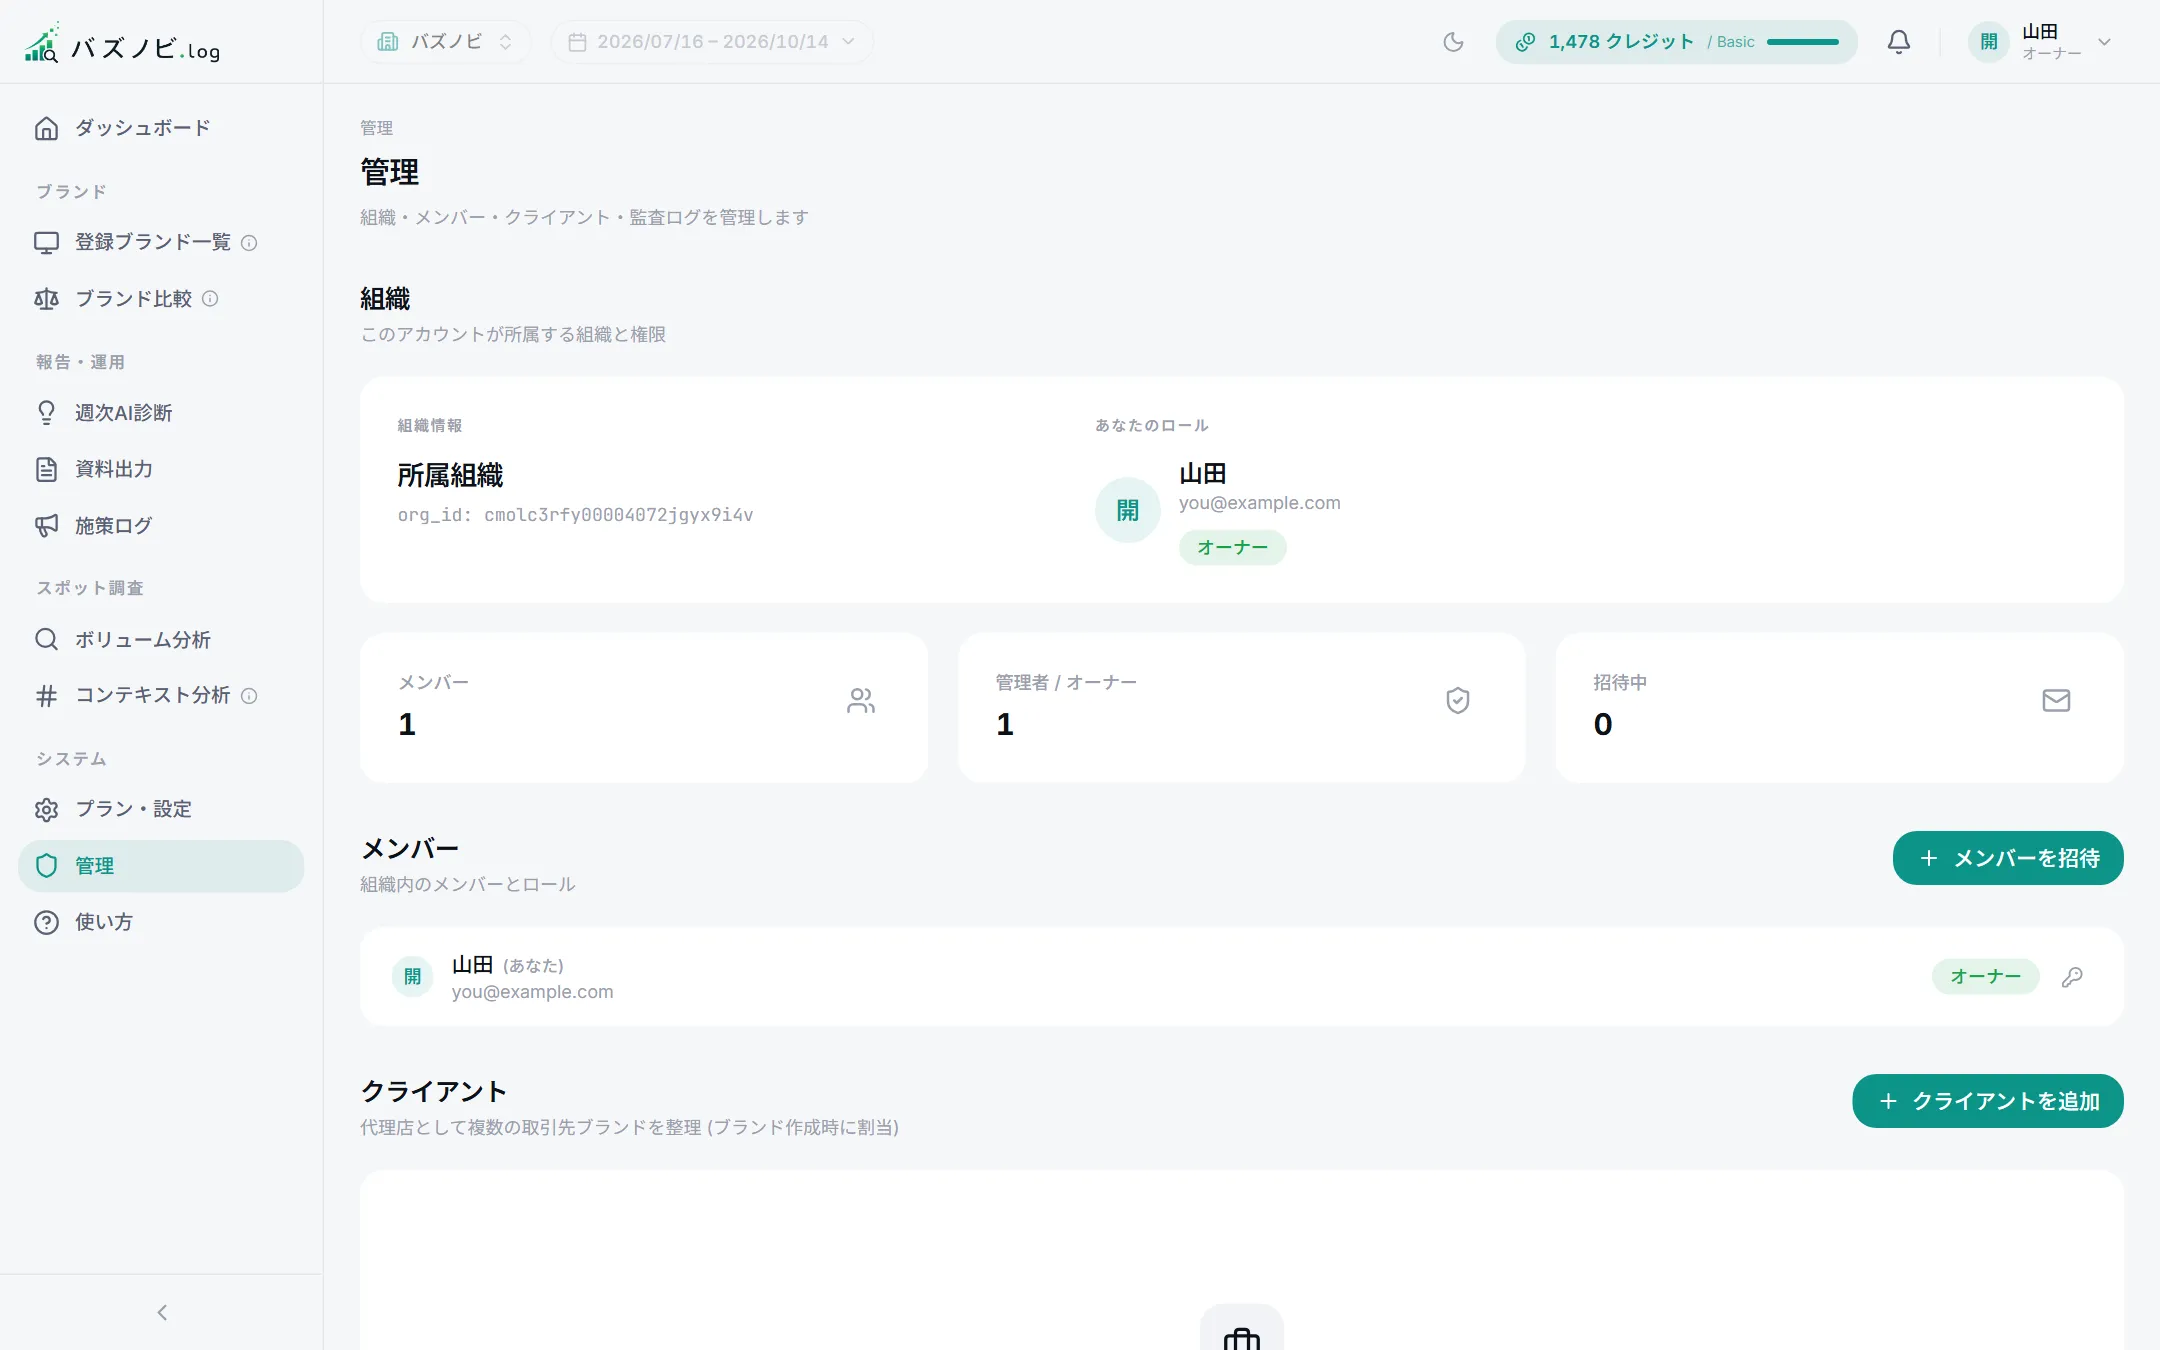Open 使い方 help page

coord(161,922)
